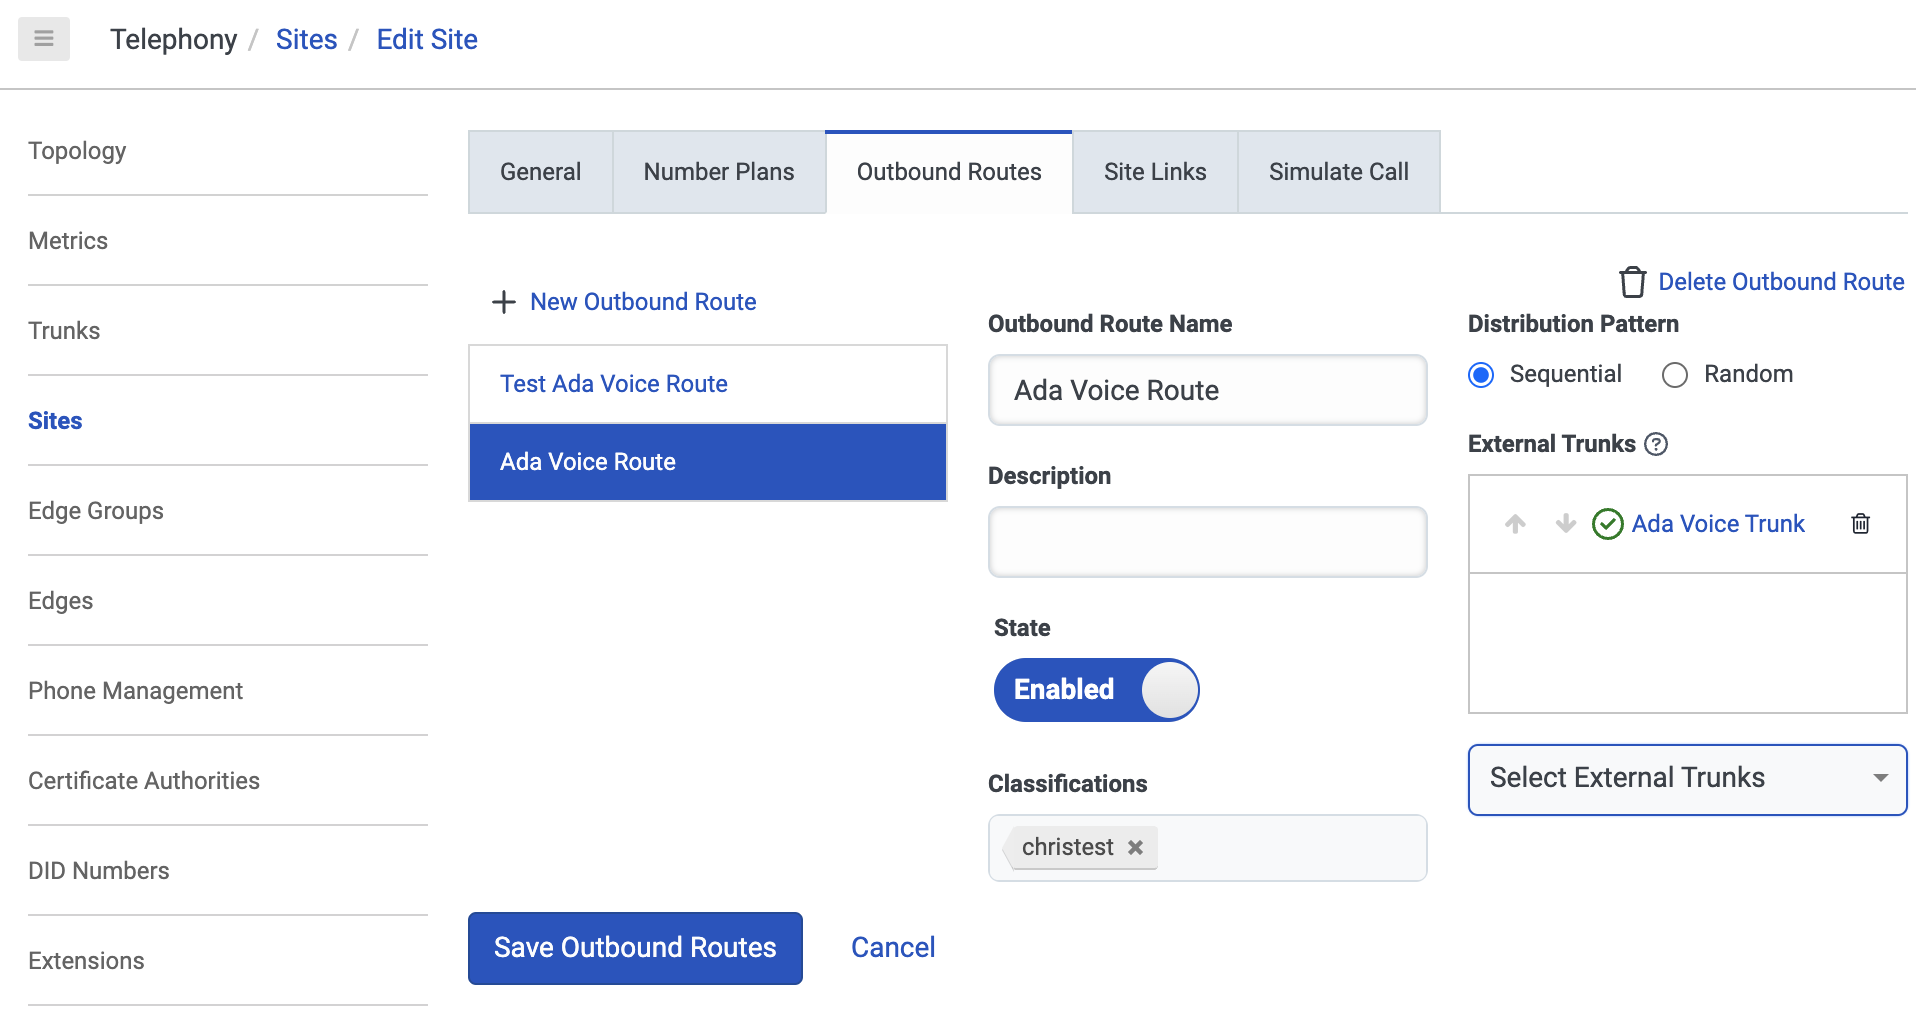Click the plus icon for new route
Viewport: 1916px width, 1030px height.
504,302
